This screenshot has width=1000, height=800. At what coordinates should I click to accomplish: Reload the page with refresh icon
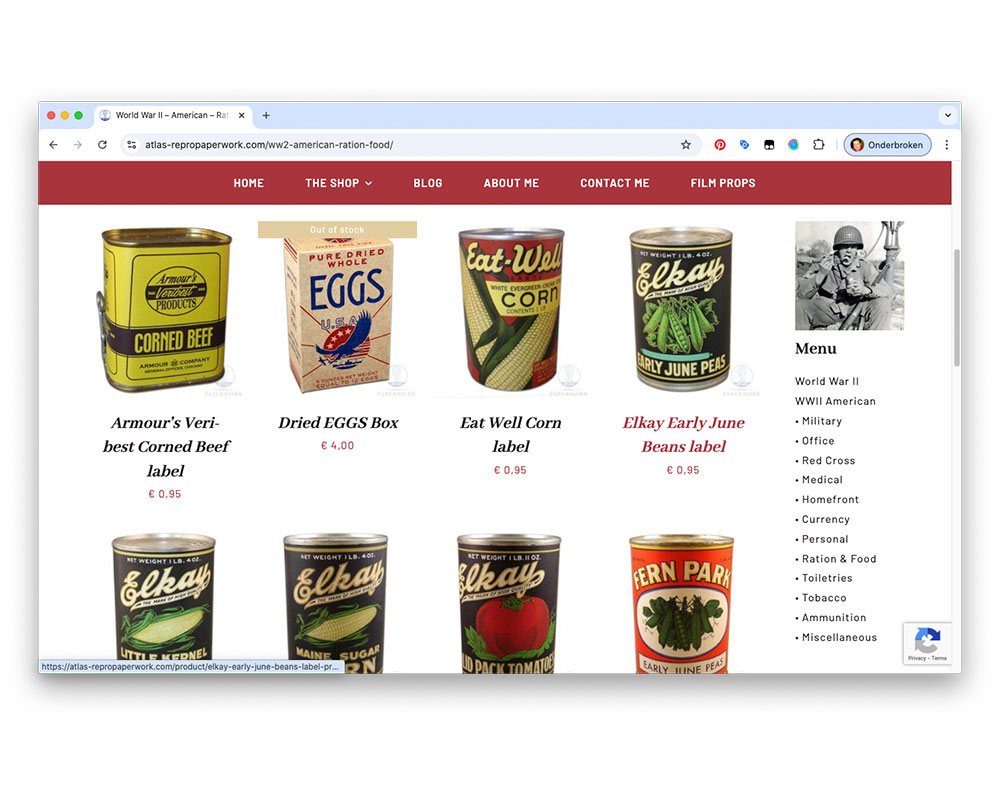click(102, 145)
